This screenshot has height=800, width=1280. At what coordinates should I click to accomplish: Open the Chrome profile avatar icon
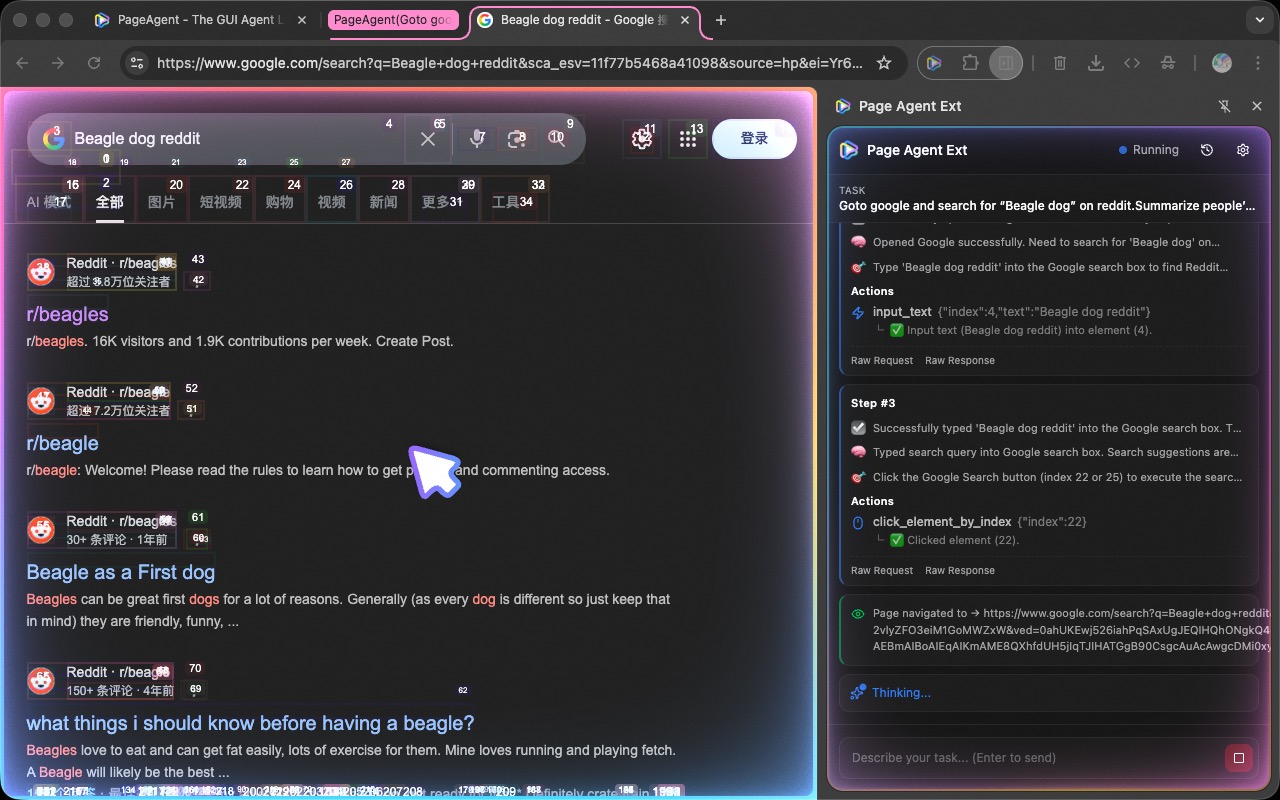coord(1222,62)
